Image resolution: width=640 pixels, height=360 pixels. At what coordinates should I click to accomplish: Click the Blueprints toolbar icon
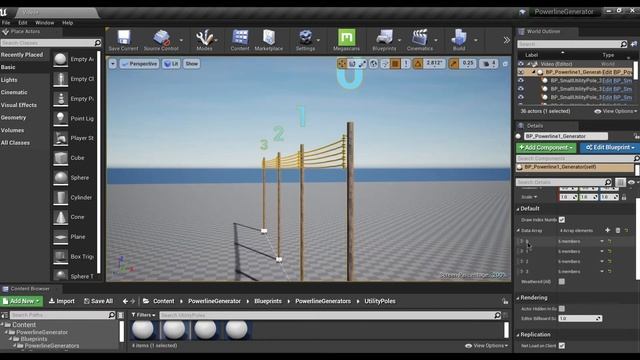click(384, 38)
